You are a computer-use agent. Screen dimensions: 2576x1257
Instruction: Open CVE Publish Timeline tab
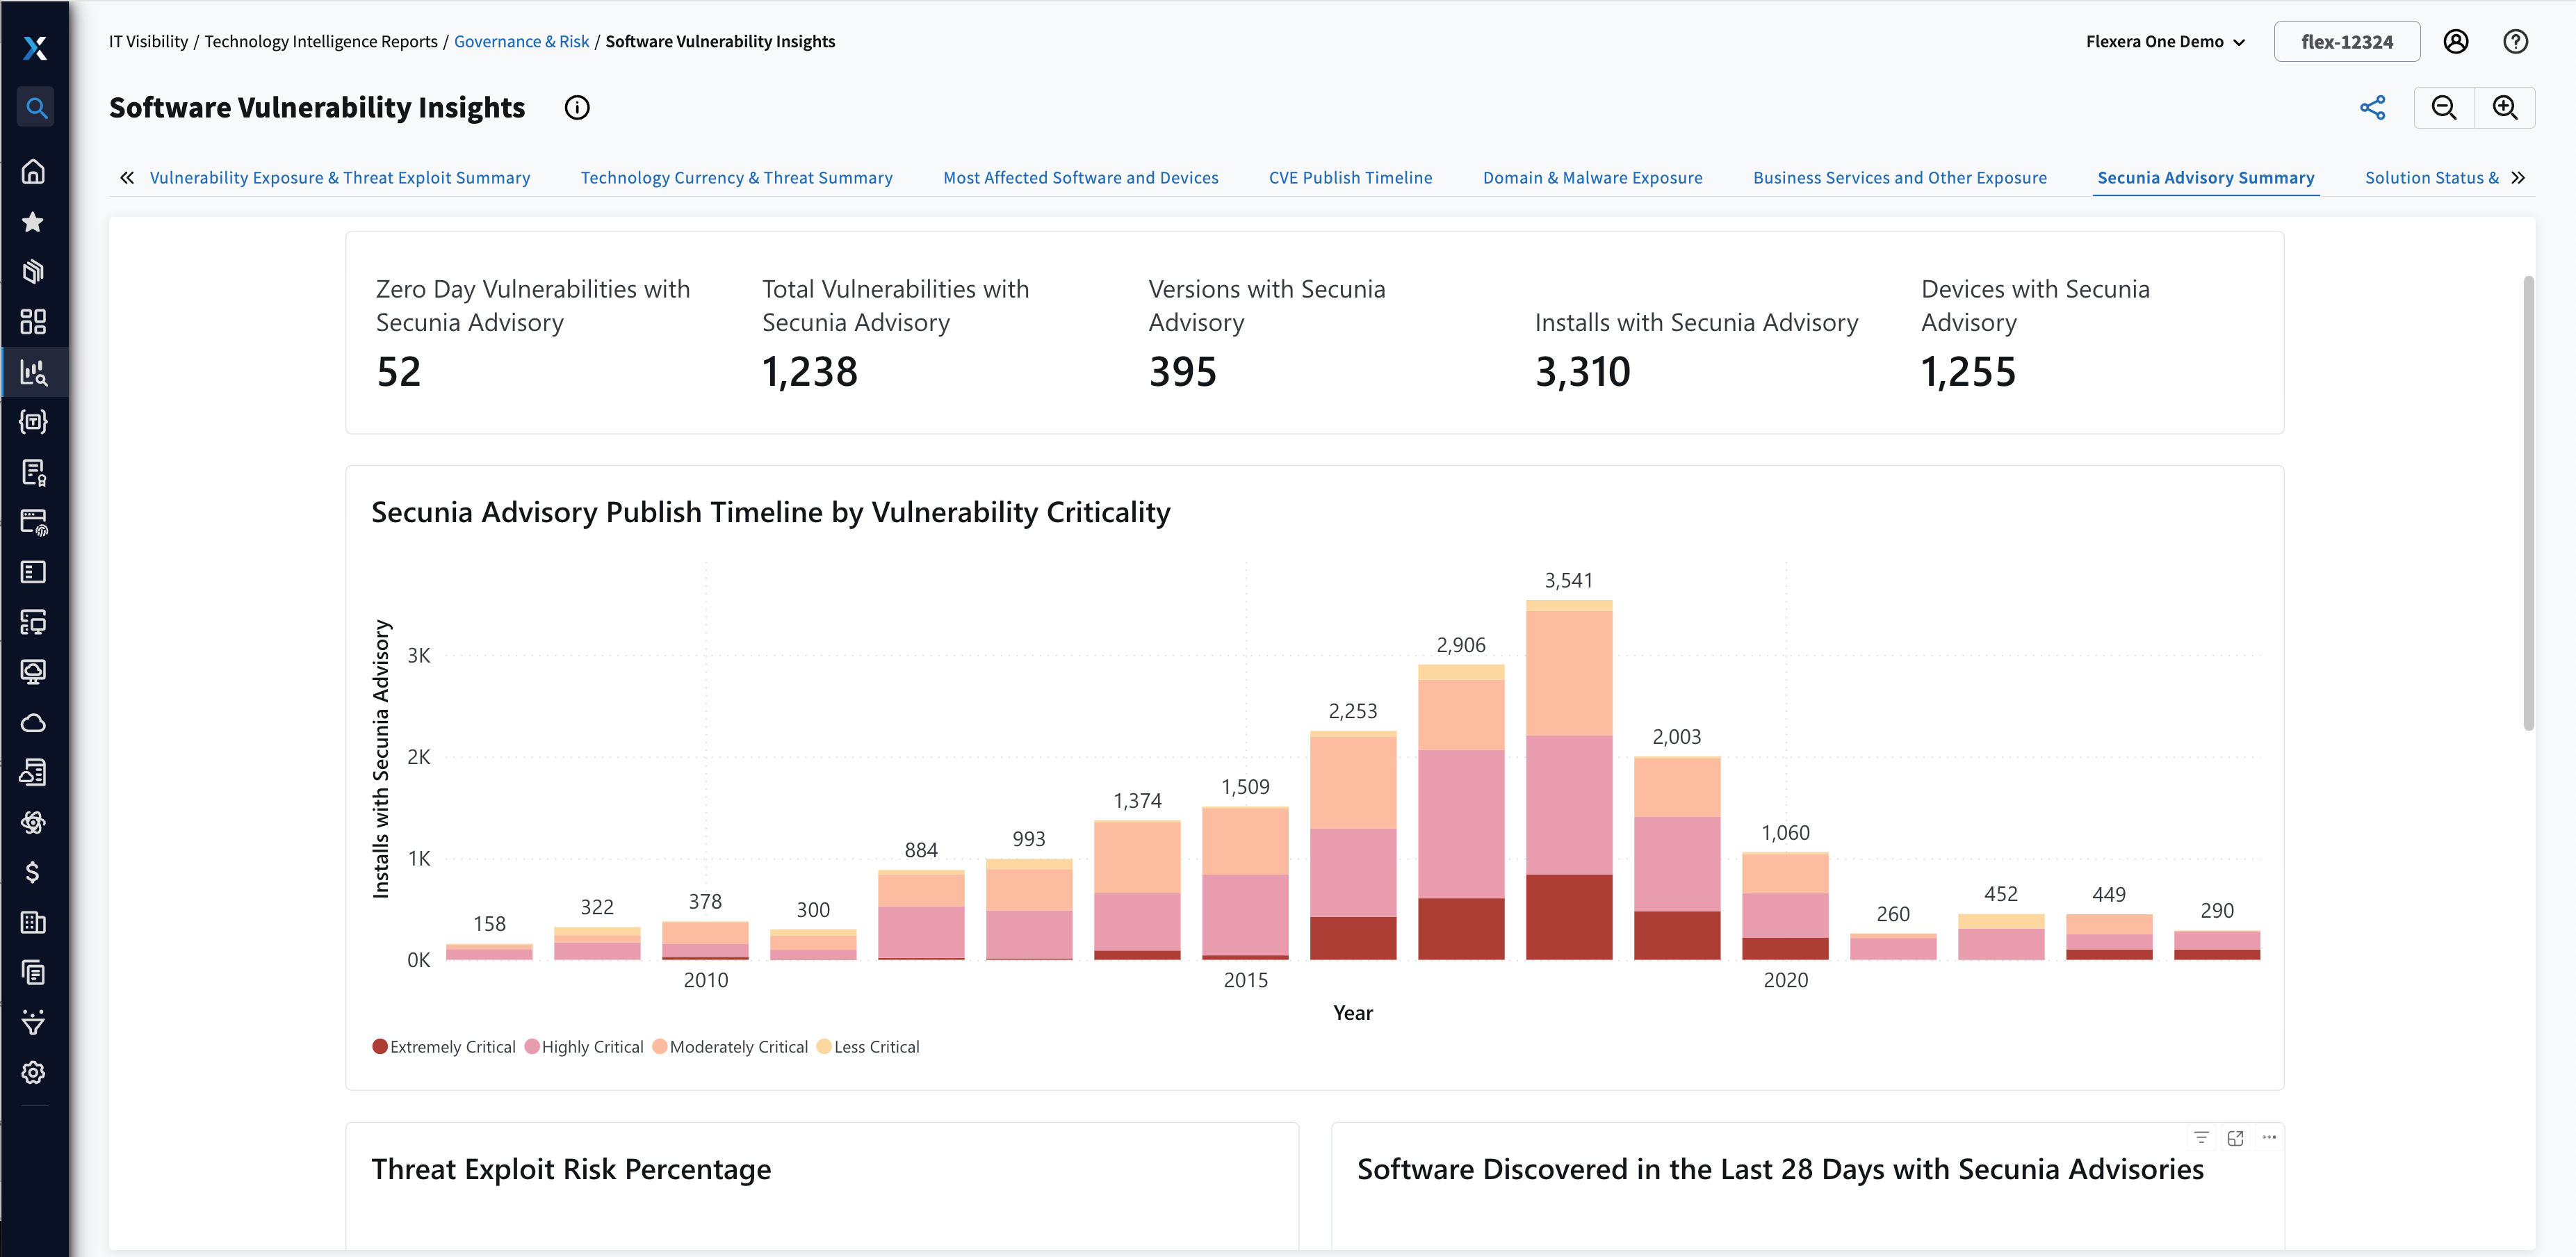pyautogui.click(x=1350, y=177)
